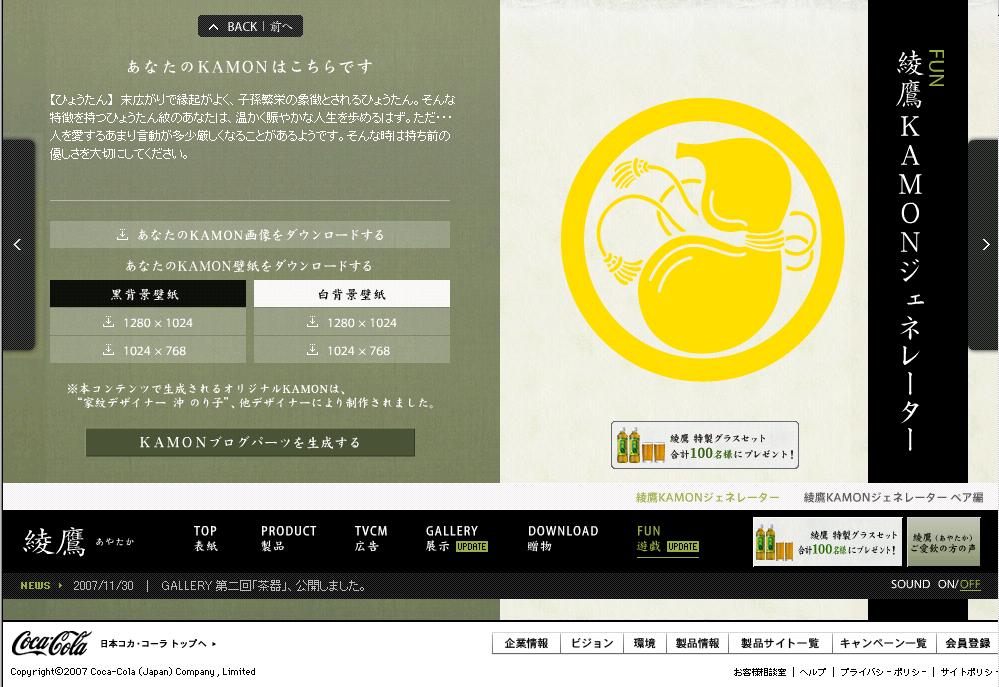Click the KAMONブログパーツを生成する button
Image resolution: width=999 pixels, height=687 pixels.
pos(250,442)
